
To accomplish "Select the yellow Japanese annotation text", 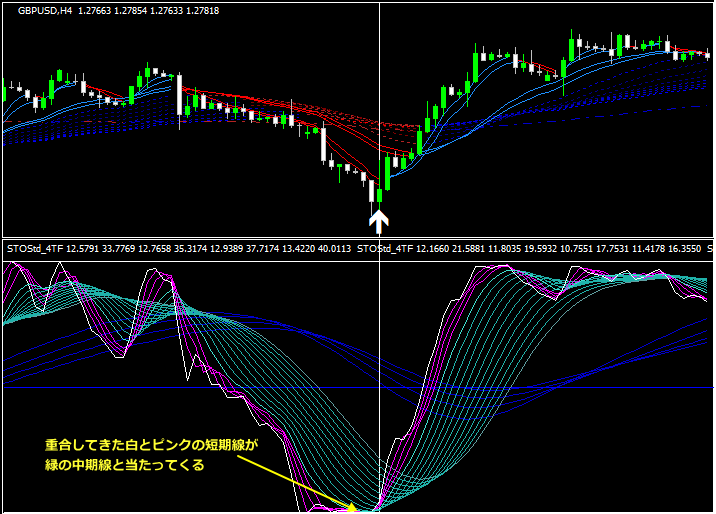I will 151,454.
